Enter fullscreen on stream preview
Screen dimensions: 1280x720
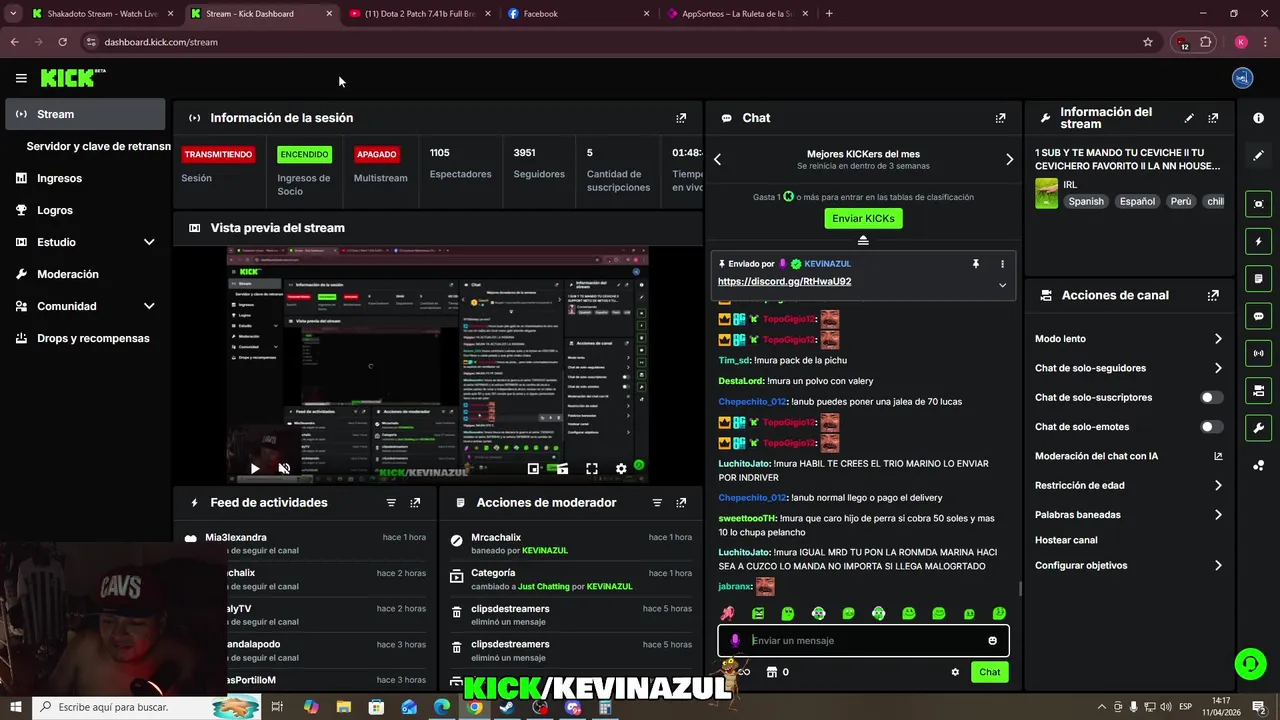tap(592, 468)
